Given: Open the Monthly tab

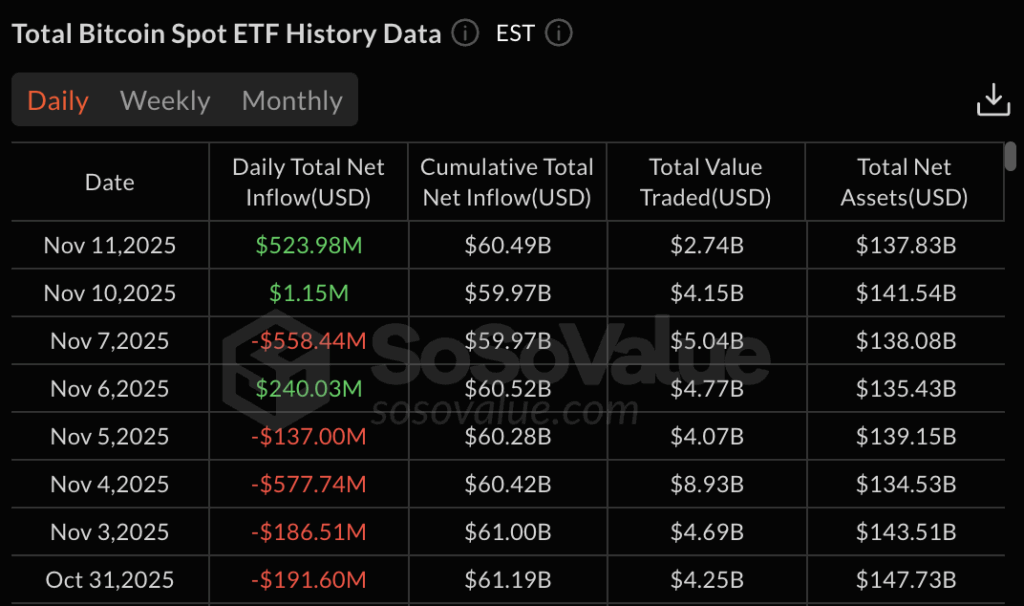Looking at the screenshot, I should click(292, 101).
